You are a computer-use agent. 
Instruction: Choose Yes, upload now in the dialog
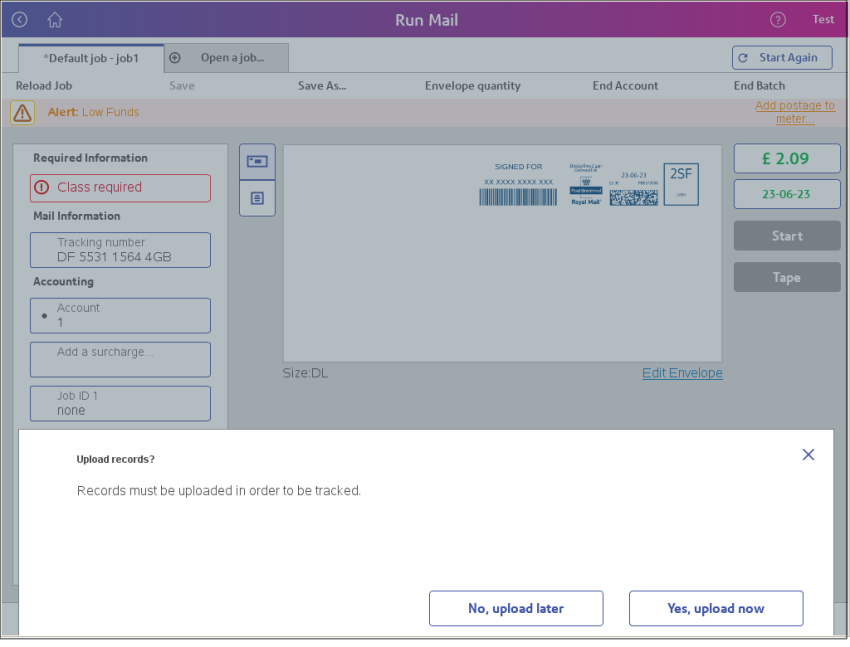(x=716, y=608)
